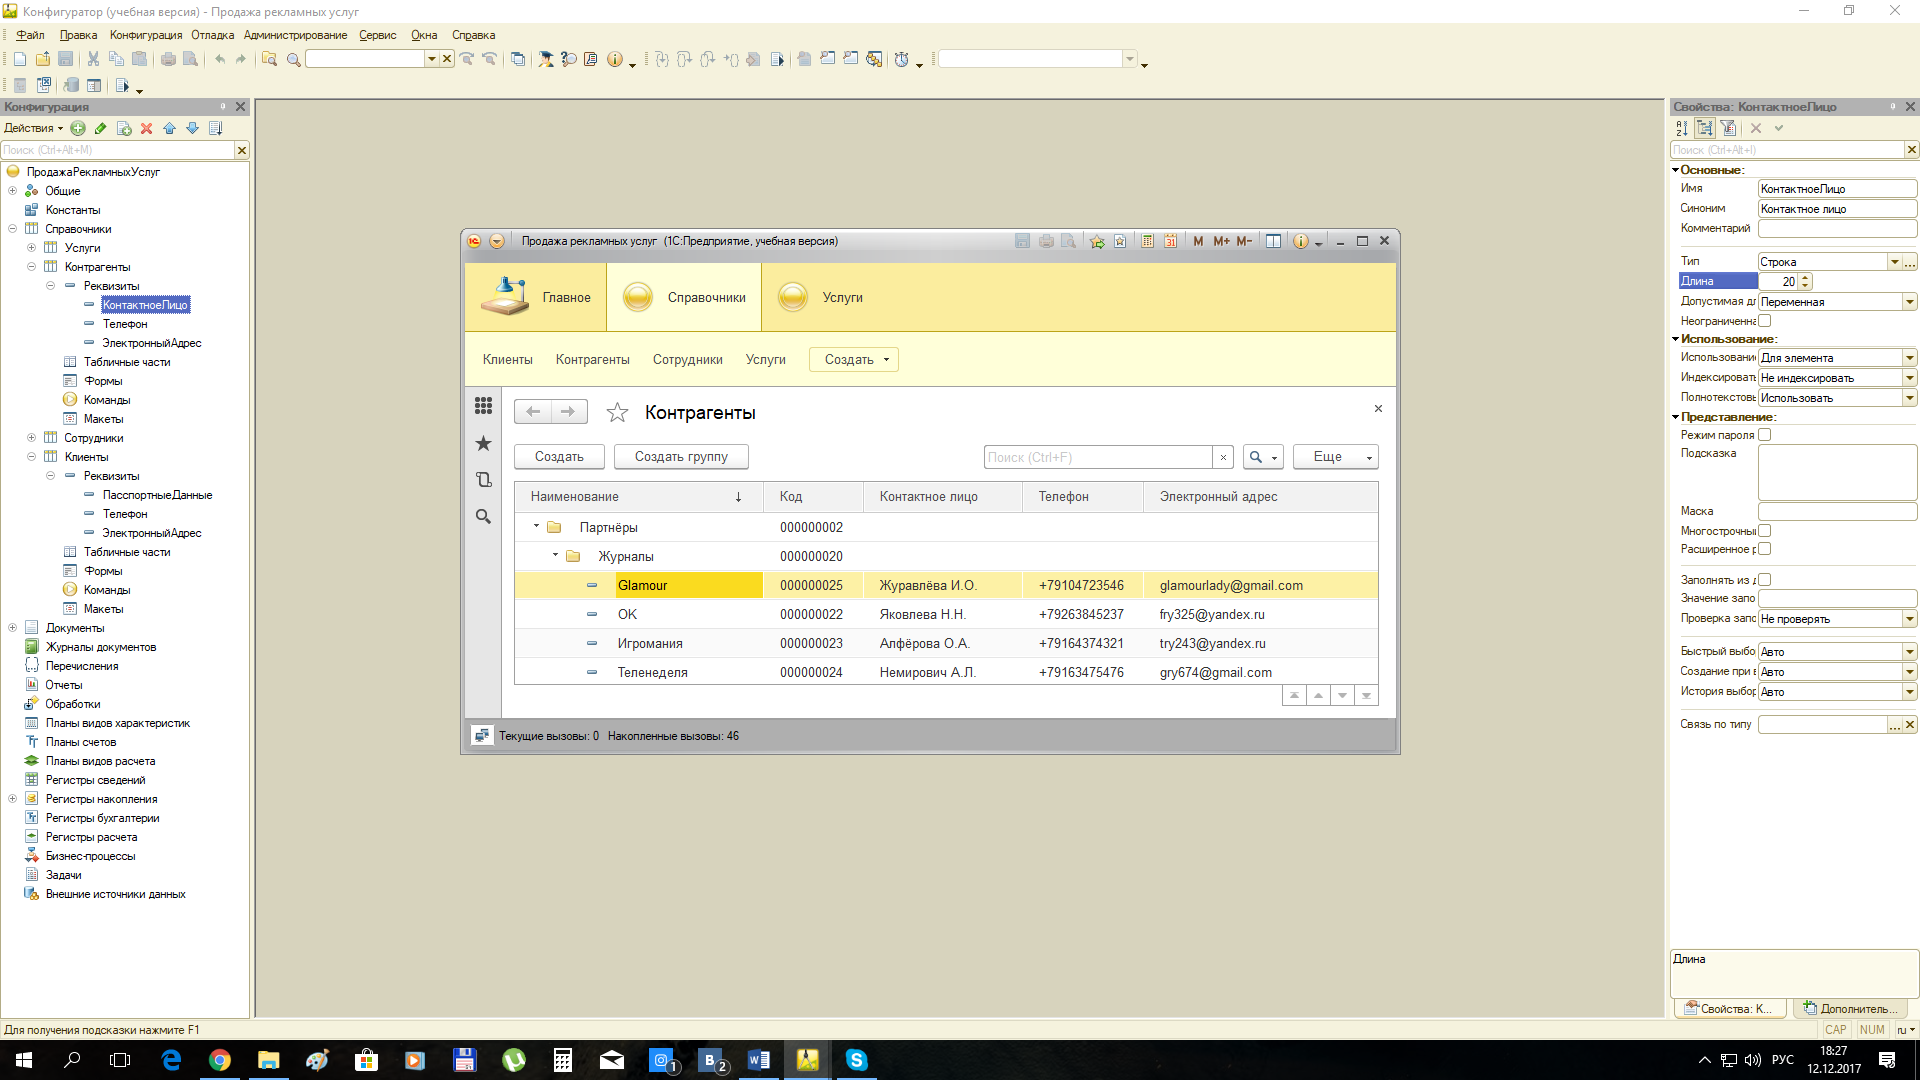
Task: Click alphabetical sort icon in properties panel
Action: (x=1681, y=128)
